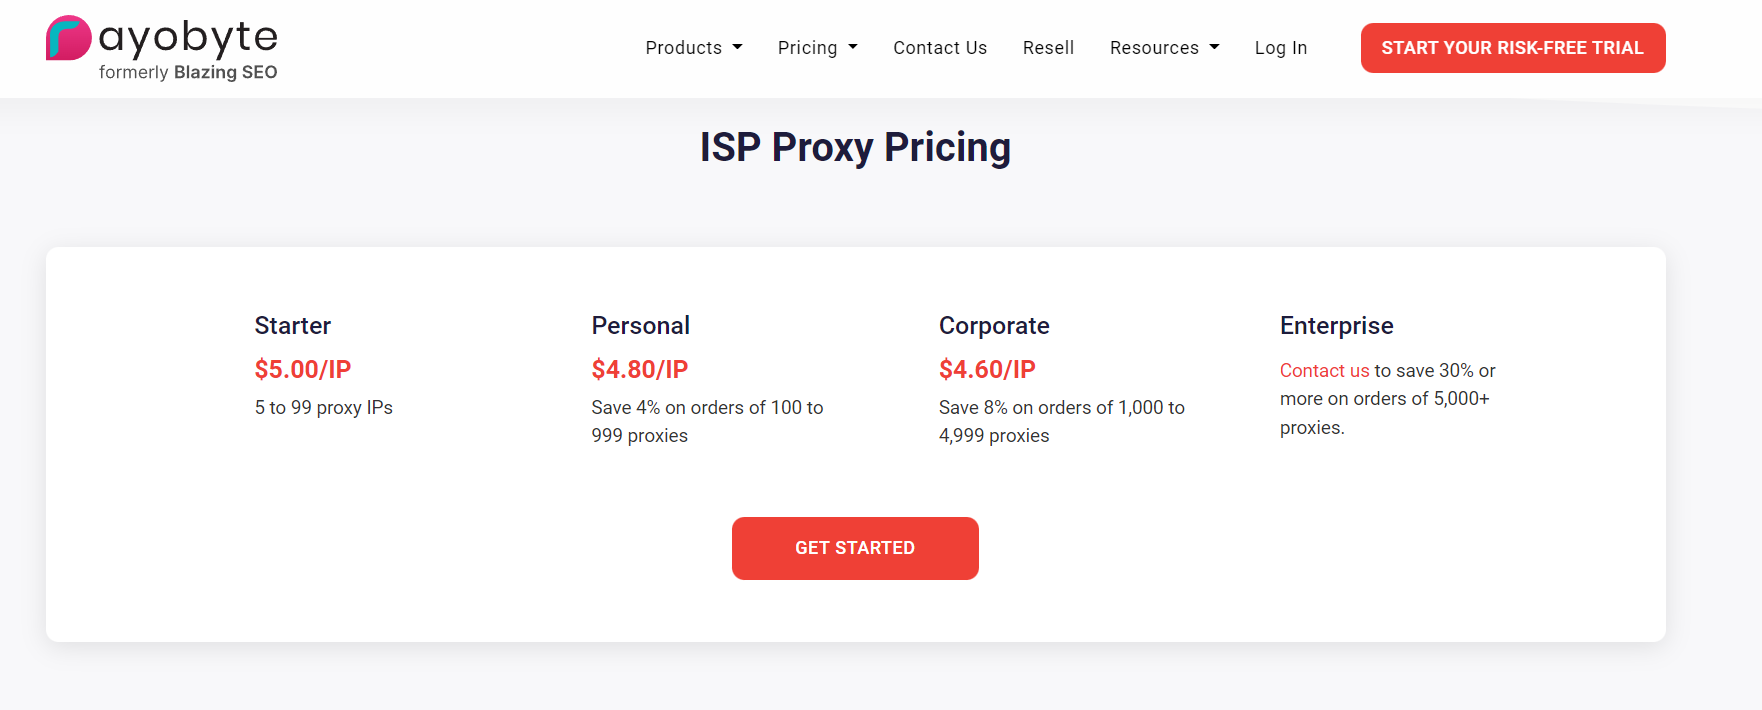This screenshot has width=1762, height=710.
Task: Go to the Contact Us page
Action: 940,48
